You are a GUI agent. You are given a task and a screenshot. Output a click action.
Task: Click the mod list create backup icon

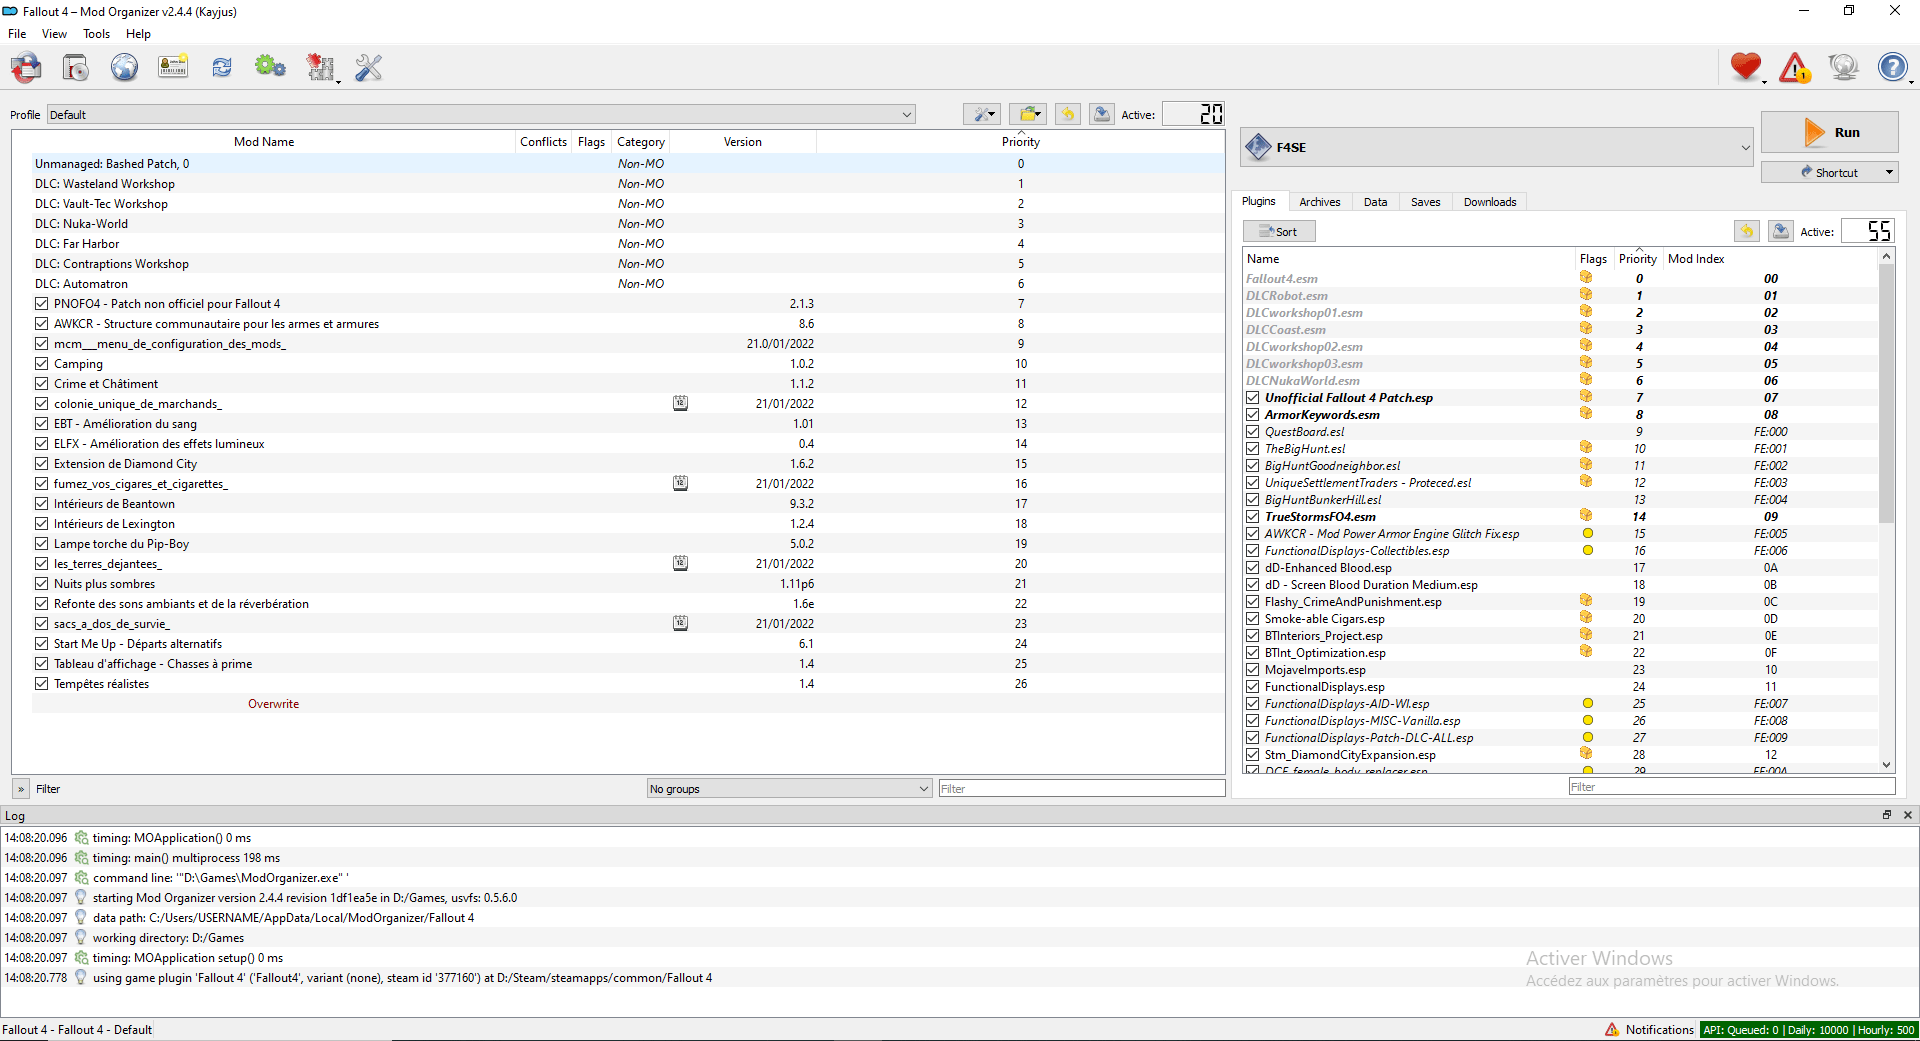pyautogui.click(x=1102, y=114)
